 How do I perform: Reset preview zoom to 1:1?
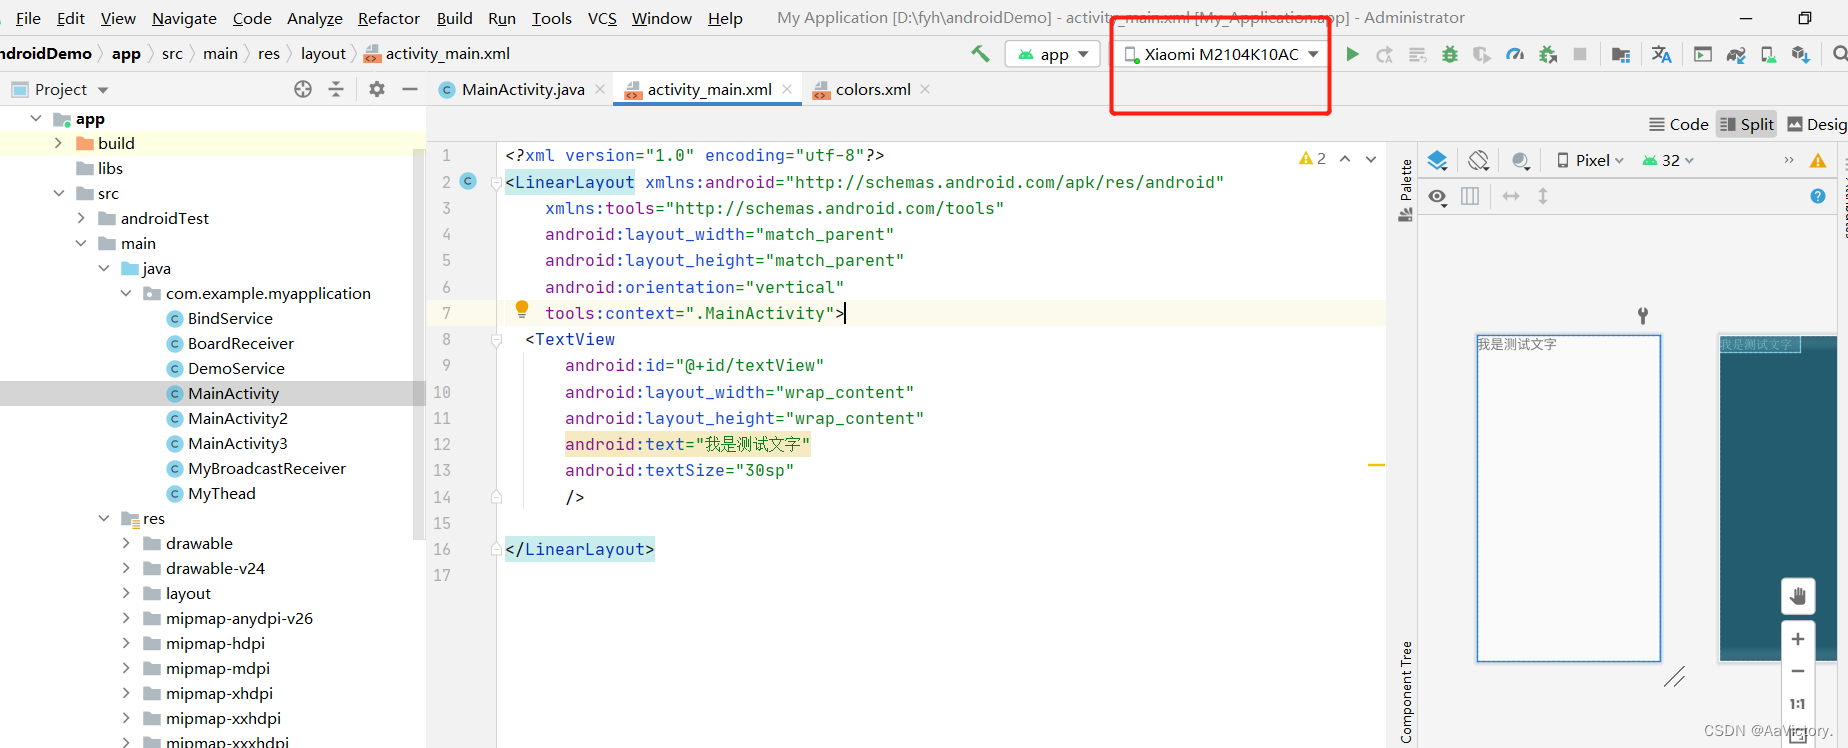[x=1798, y=704]
